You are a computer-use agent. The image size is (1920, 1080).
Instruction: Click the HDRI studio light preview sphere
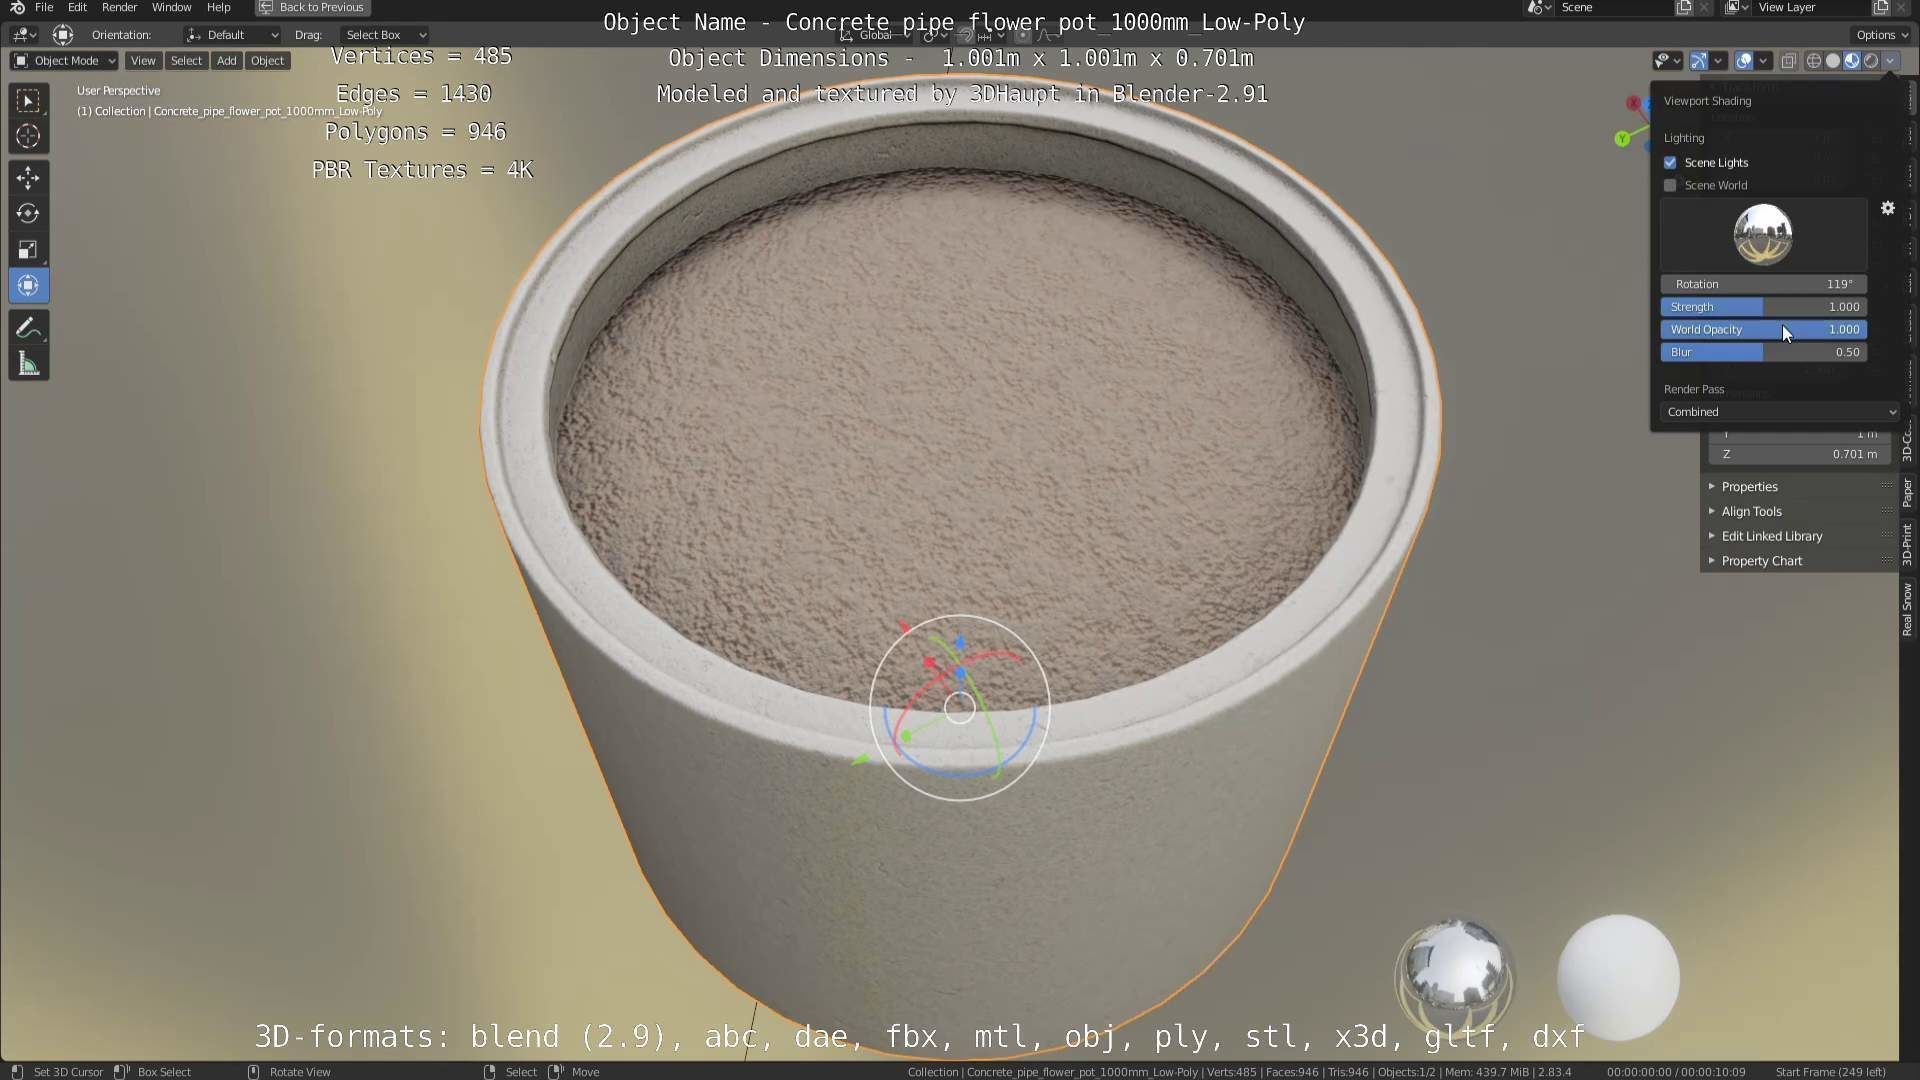click(x=1762, y=235)
